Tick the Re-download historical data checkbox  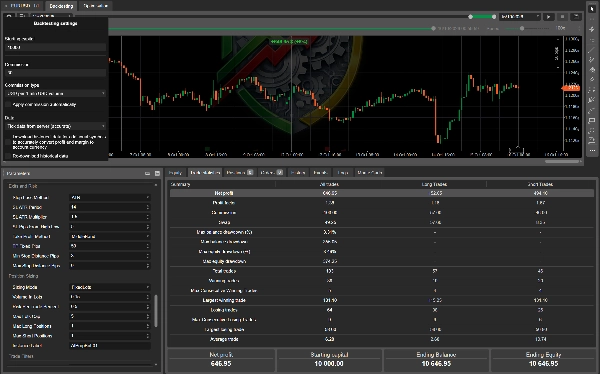tap(8, 156)
